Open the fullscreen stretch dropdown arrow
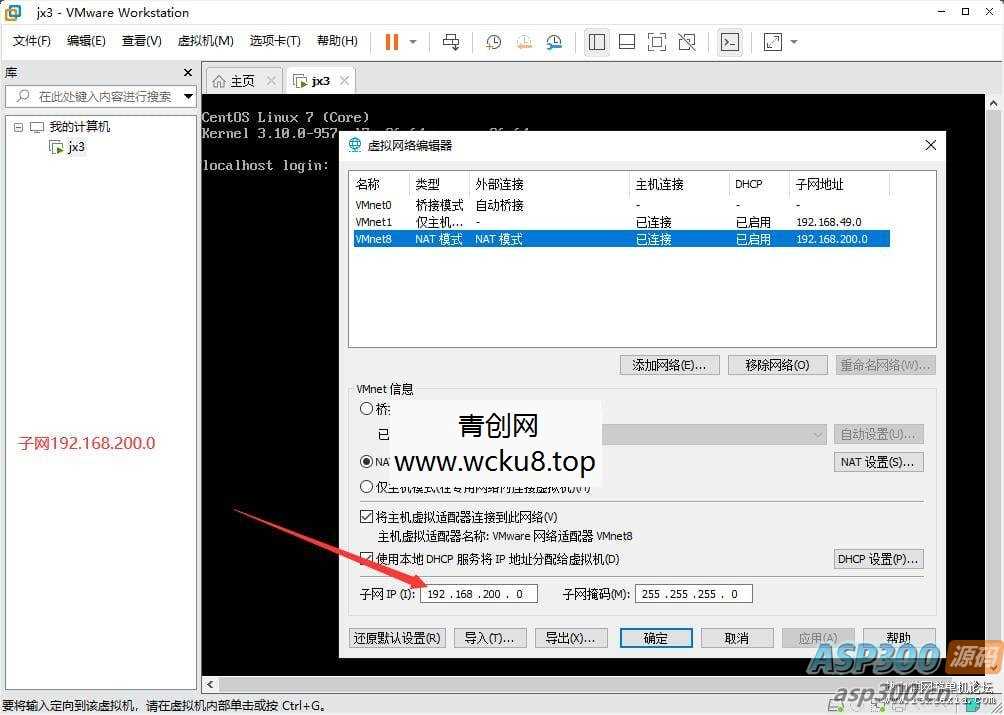The image size is (1004, 715). 794,42
